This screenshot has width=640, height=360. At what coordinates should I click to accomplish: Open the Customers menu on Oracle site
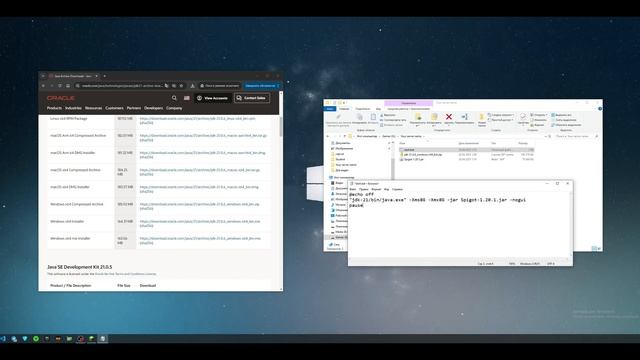(x=114, y=108)
